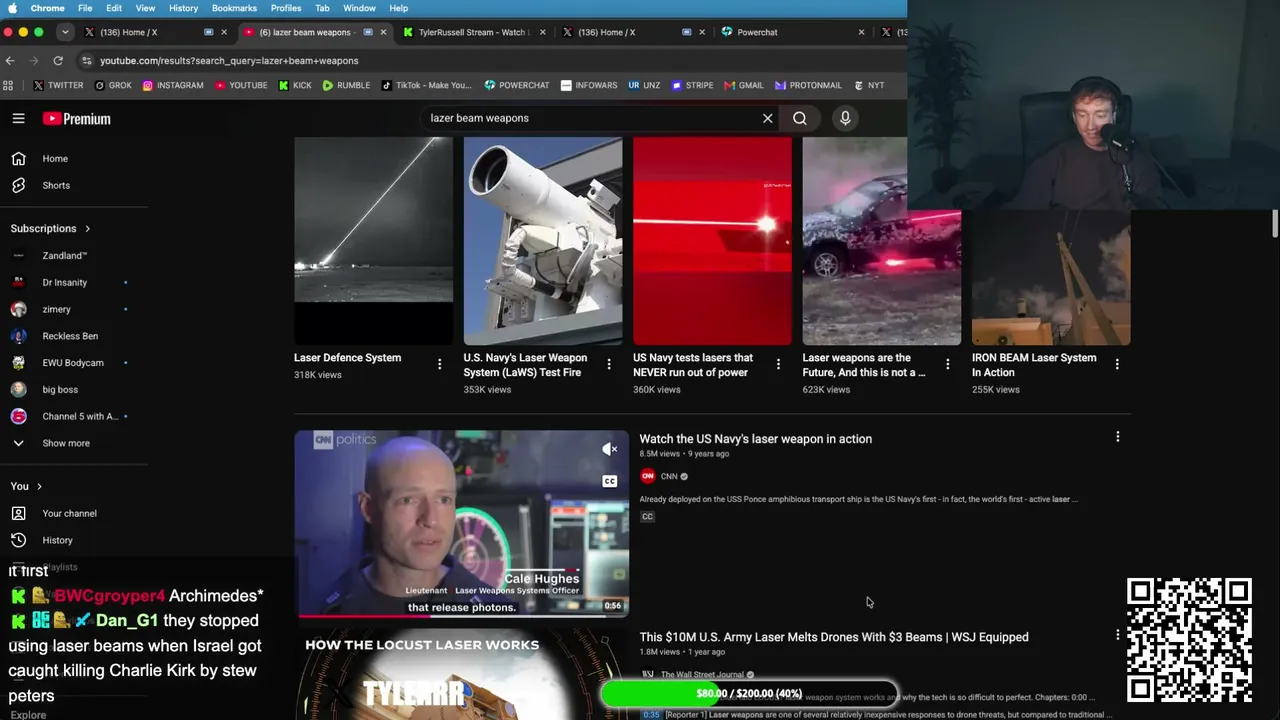Open the NYT bookmark
This screenshot has height=720, width=1280.
868,85
